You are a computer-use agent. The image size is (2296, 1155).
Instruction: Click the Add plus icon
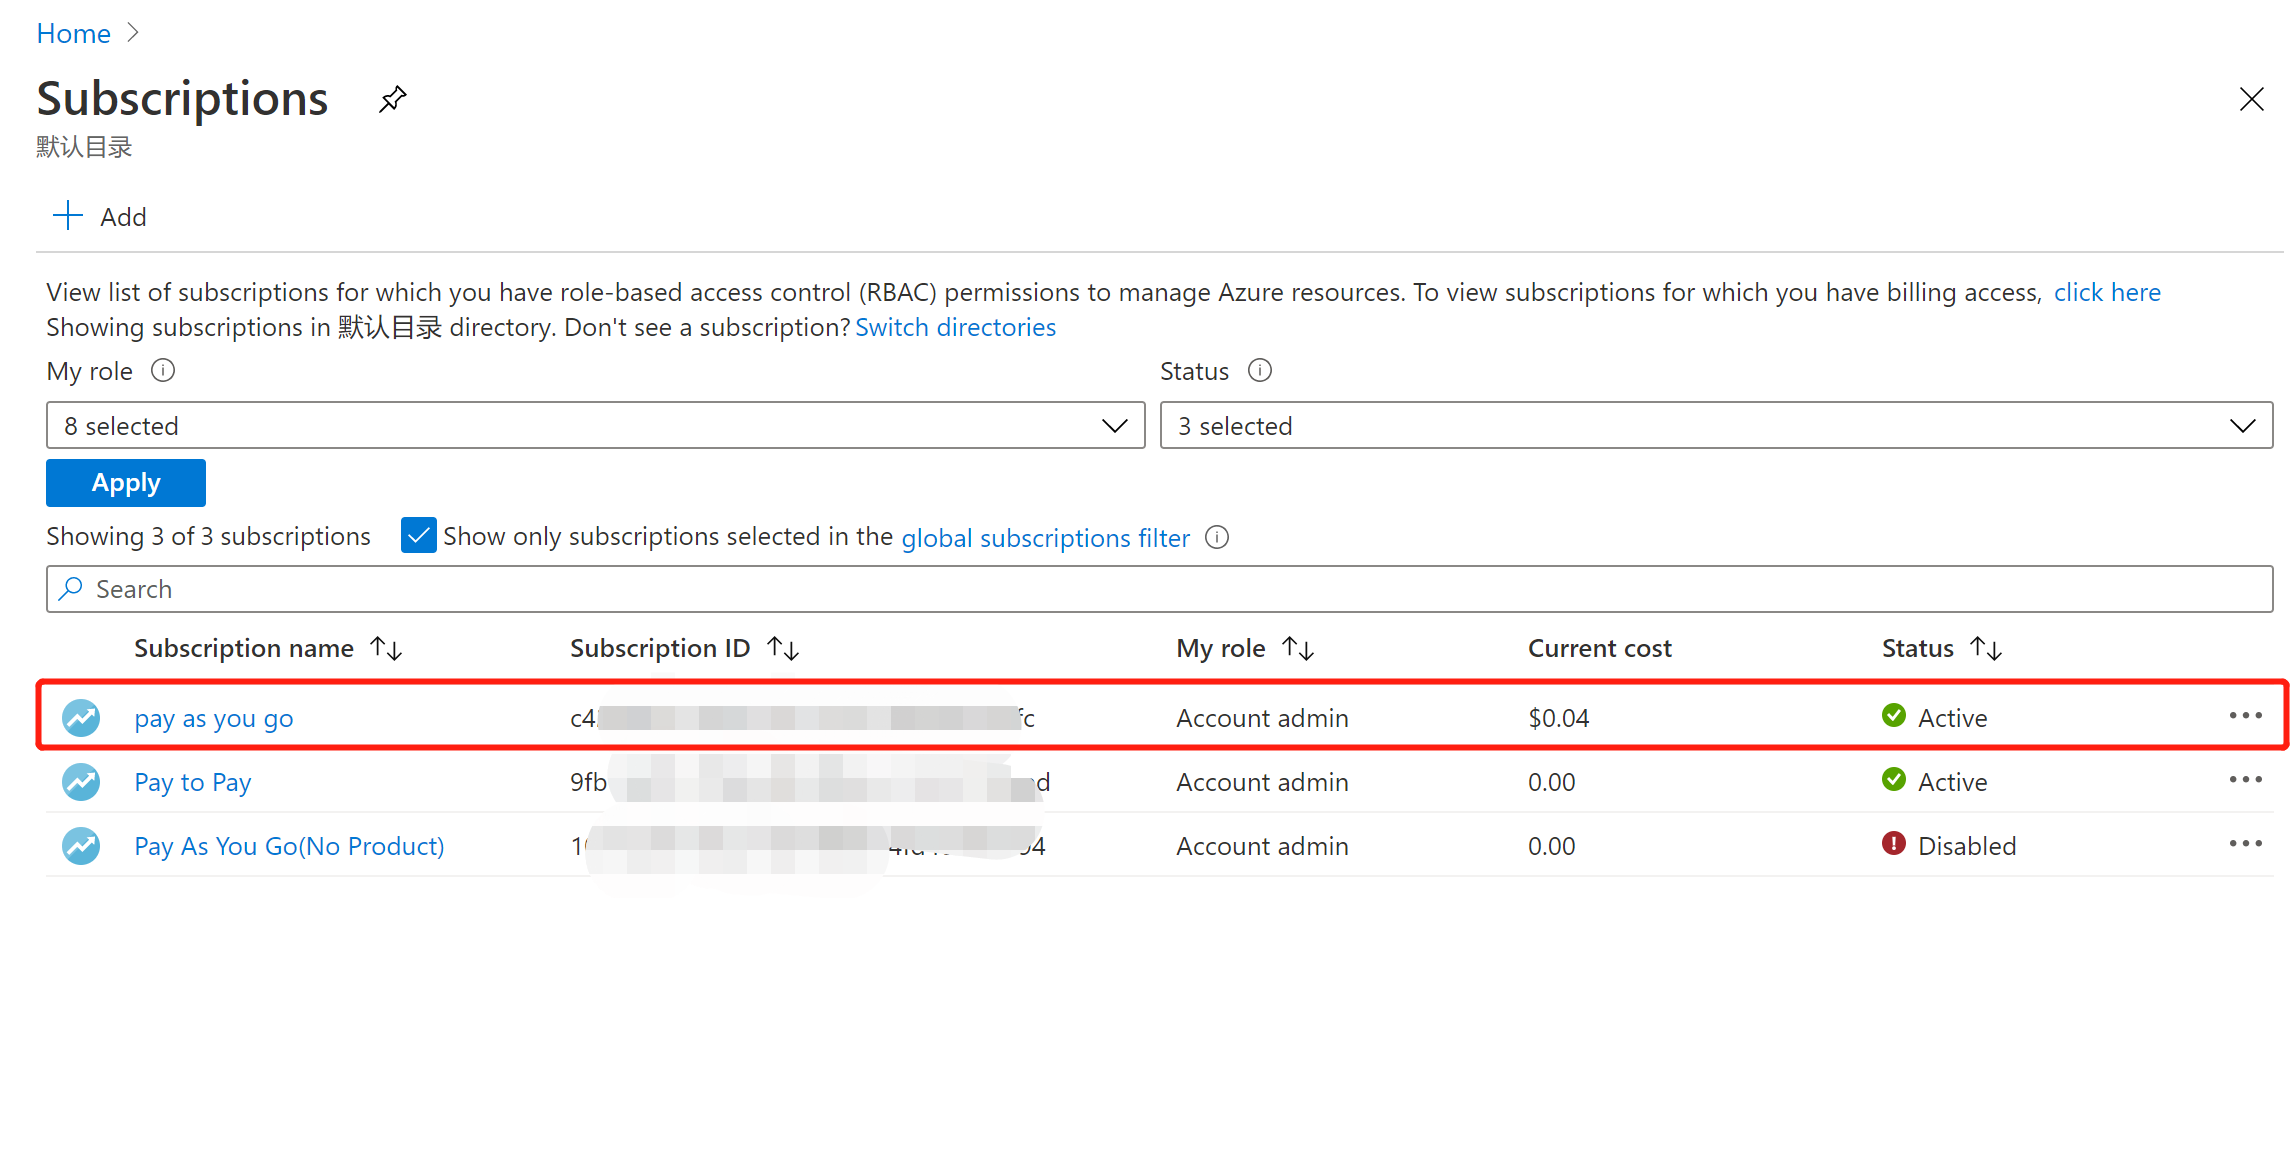67,216
